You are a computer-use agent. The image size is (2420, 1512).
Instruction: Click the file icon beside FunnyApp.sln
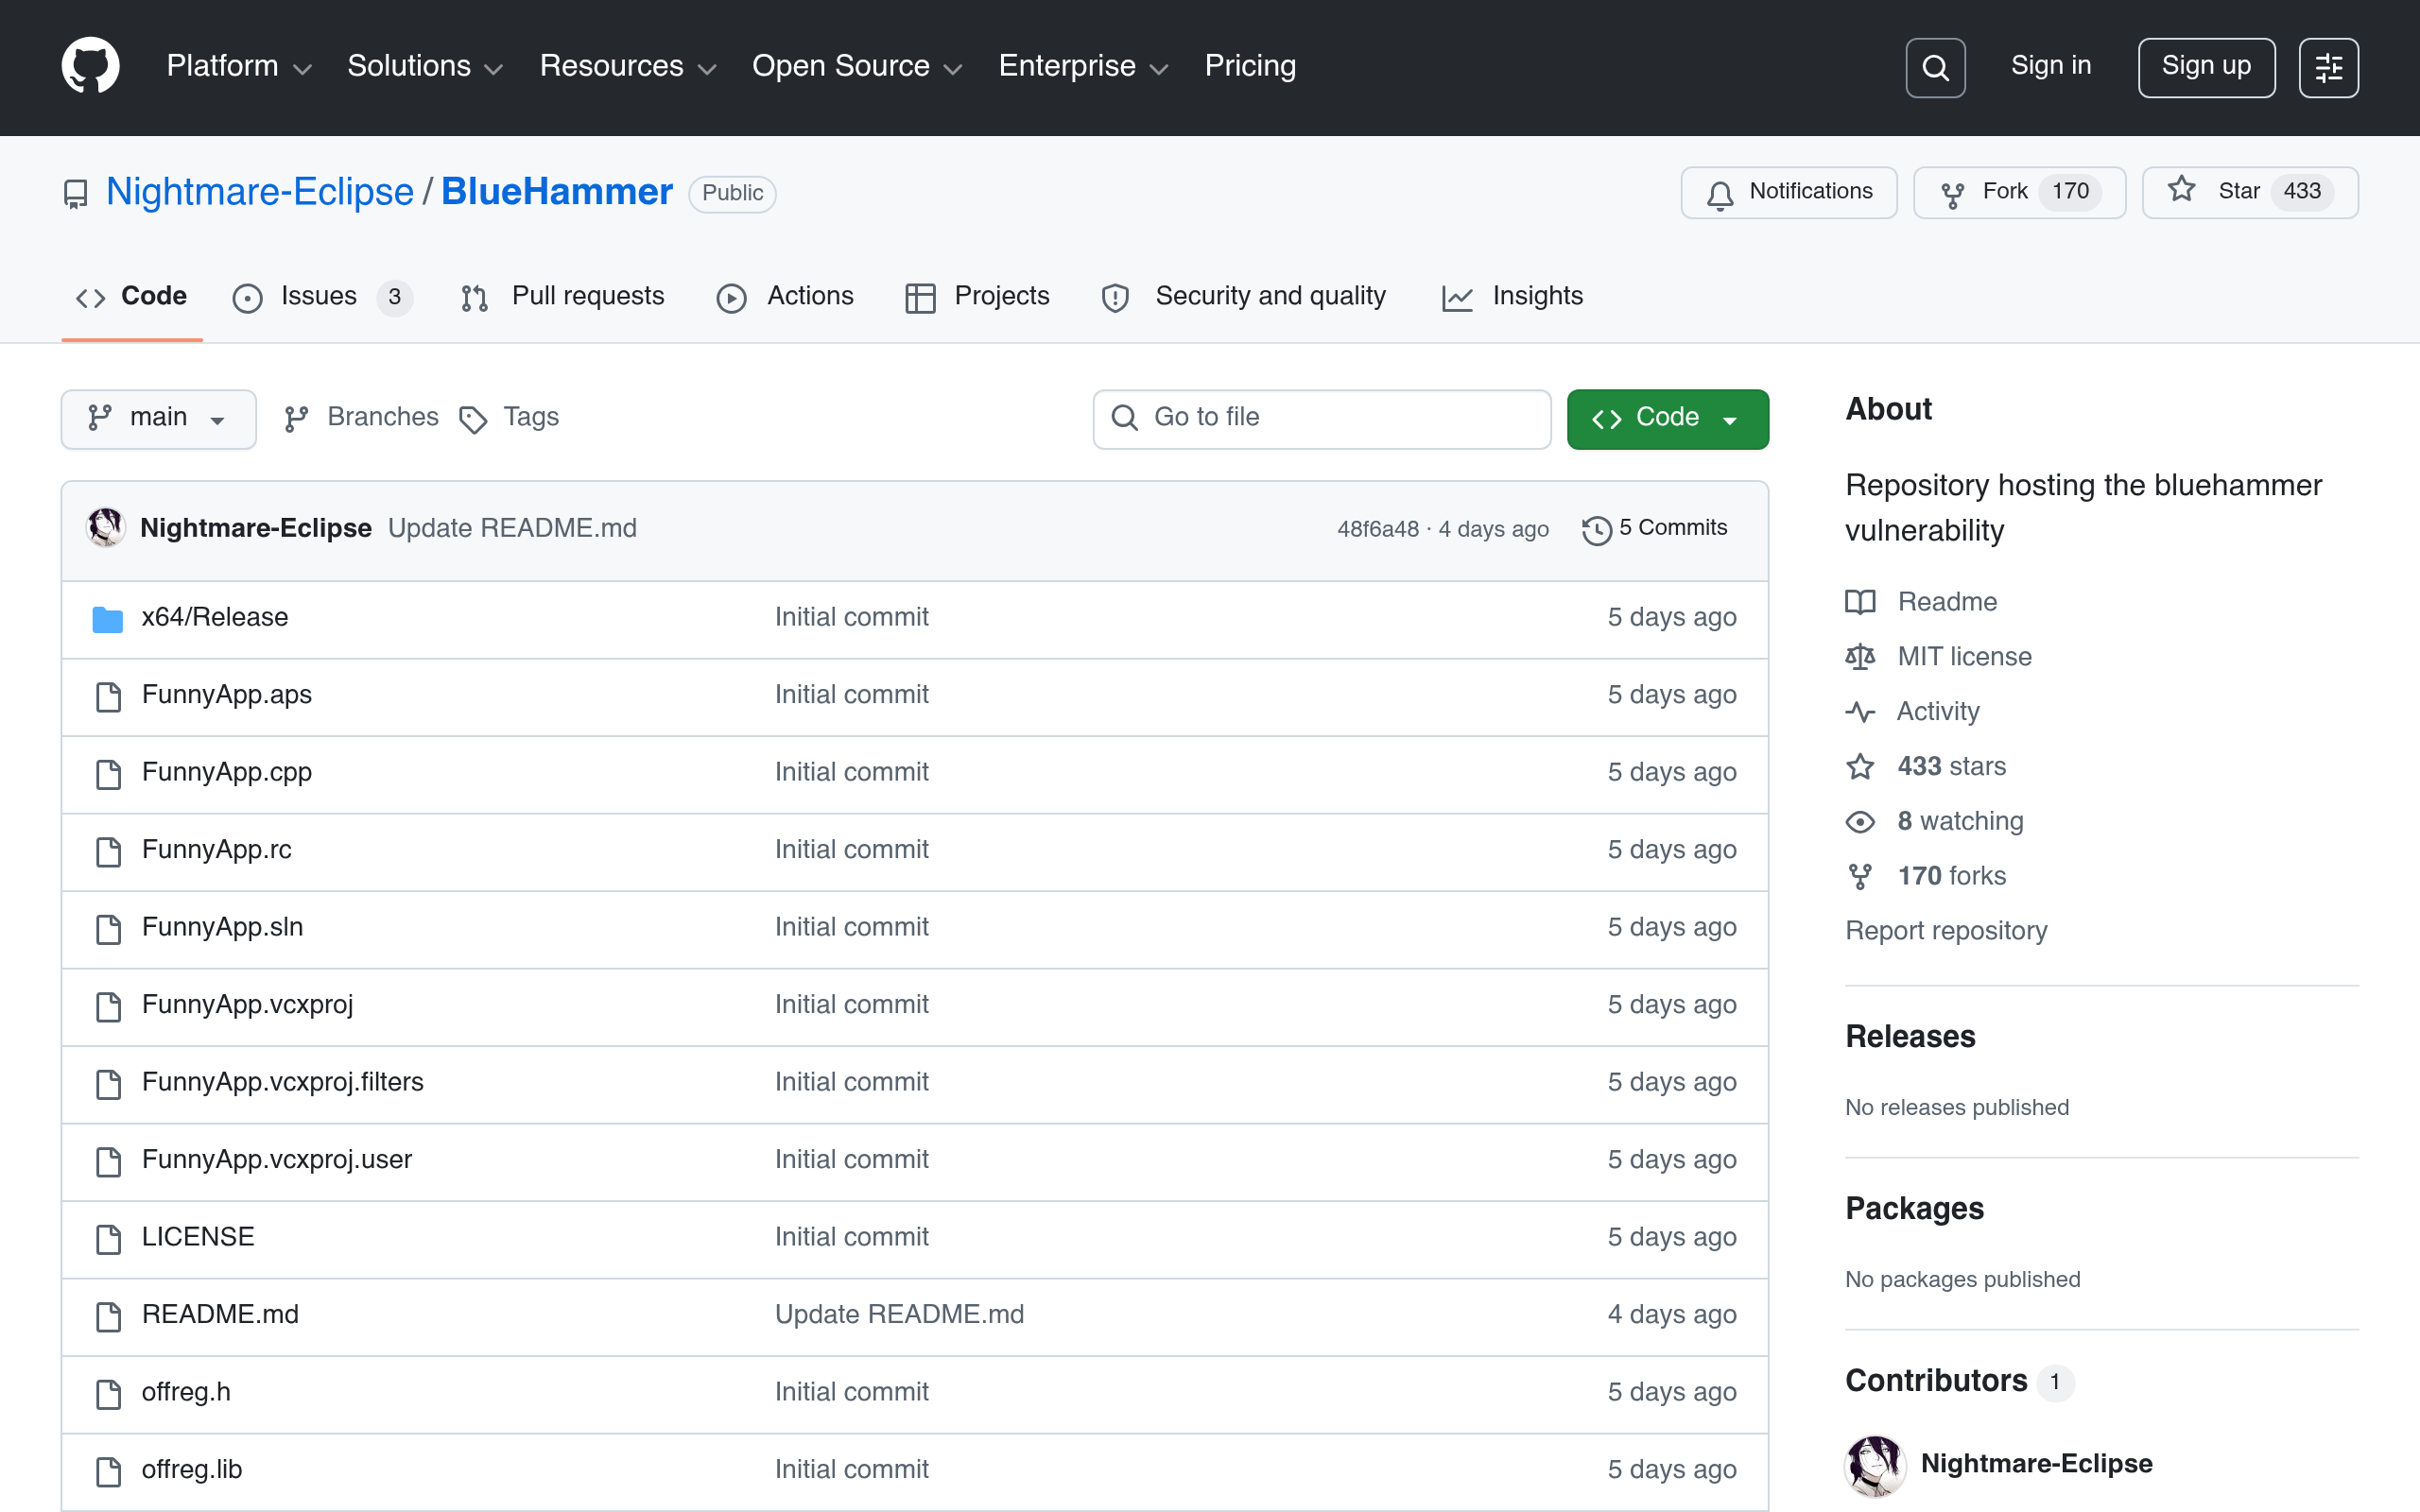108,928
